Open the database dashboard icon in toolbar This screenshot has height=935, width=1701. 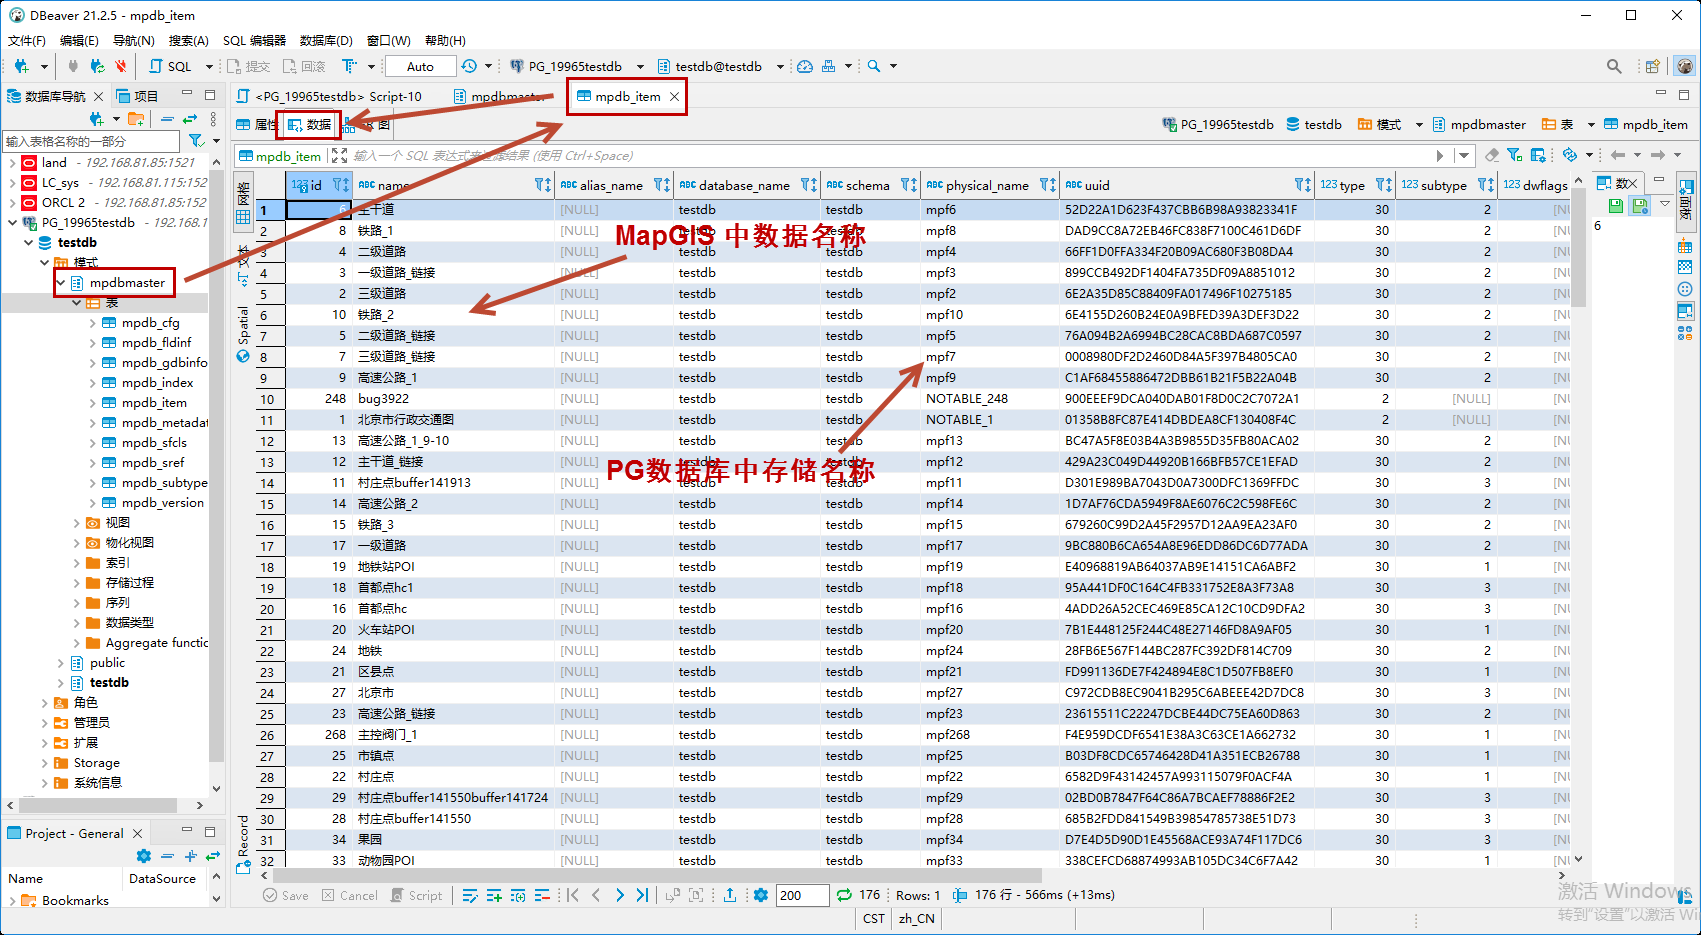pos(805,66)
